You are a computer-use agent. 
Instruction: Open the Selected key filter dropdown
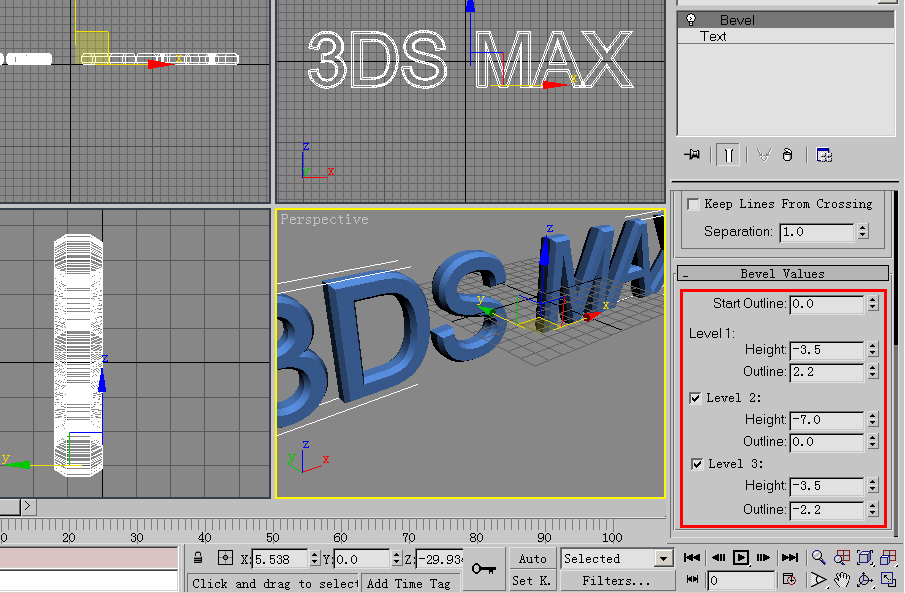(663, 558)
